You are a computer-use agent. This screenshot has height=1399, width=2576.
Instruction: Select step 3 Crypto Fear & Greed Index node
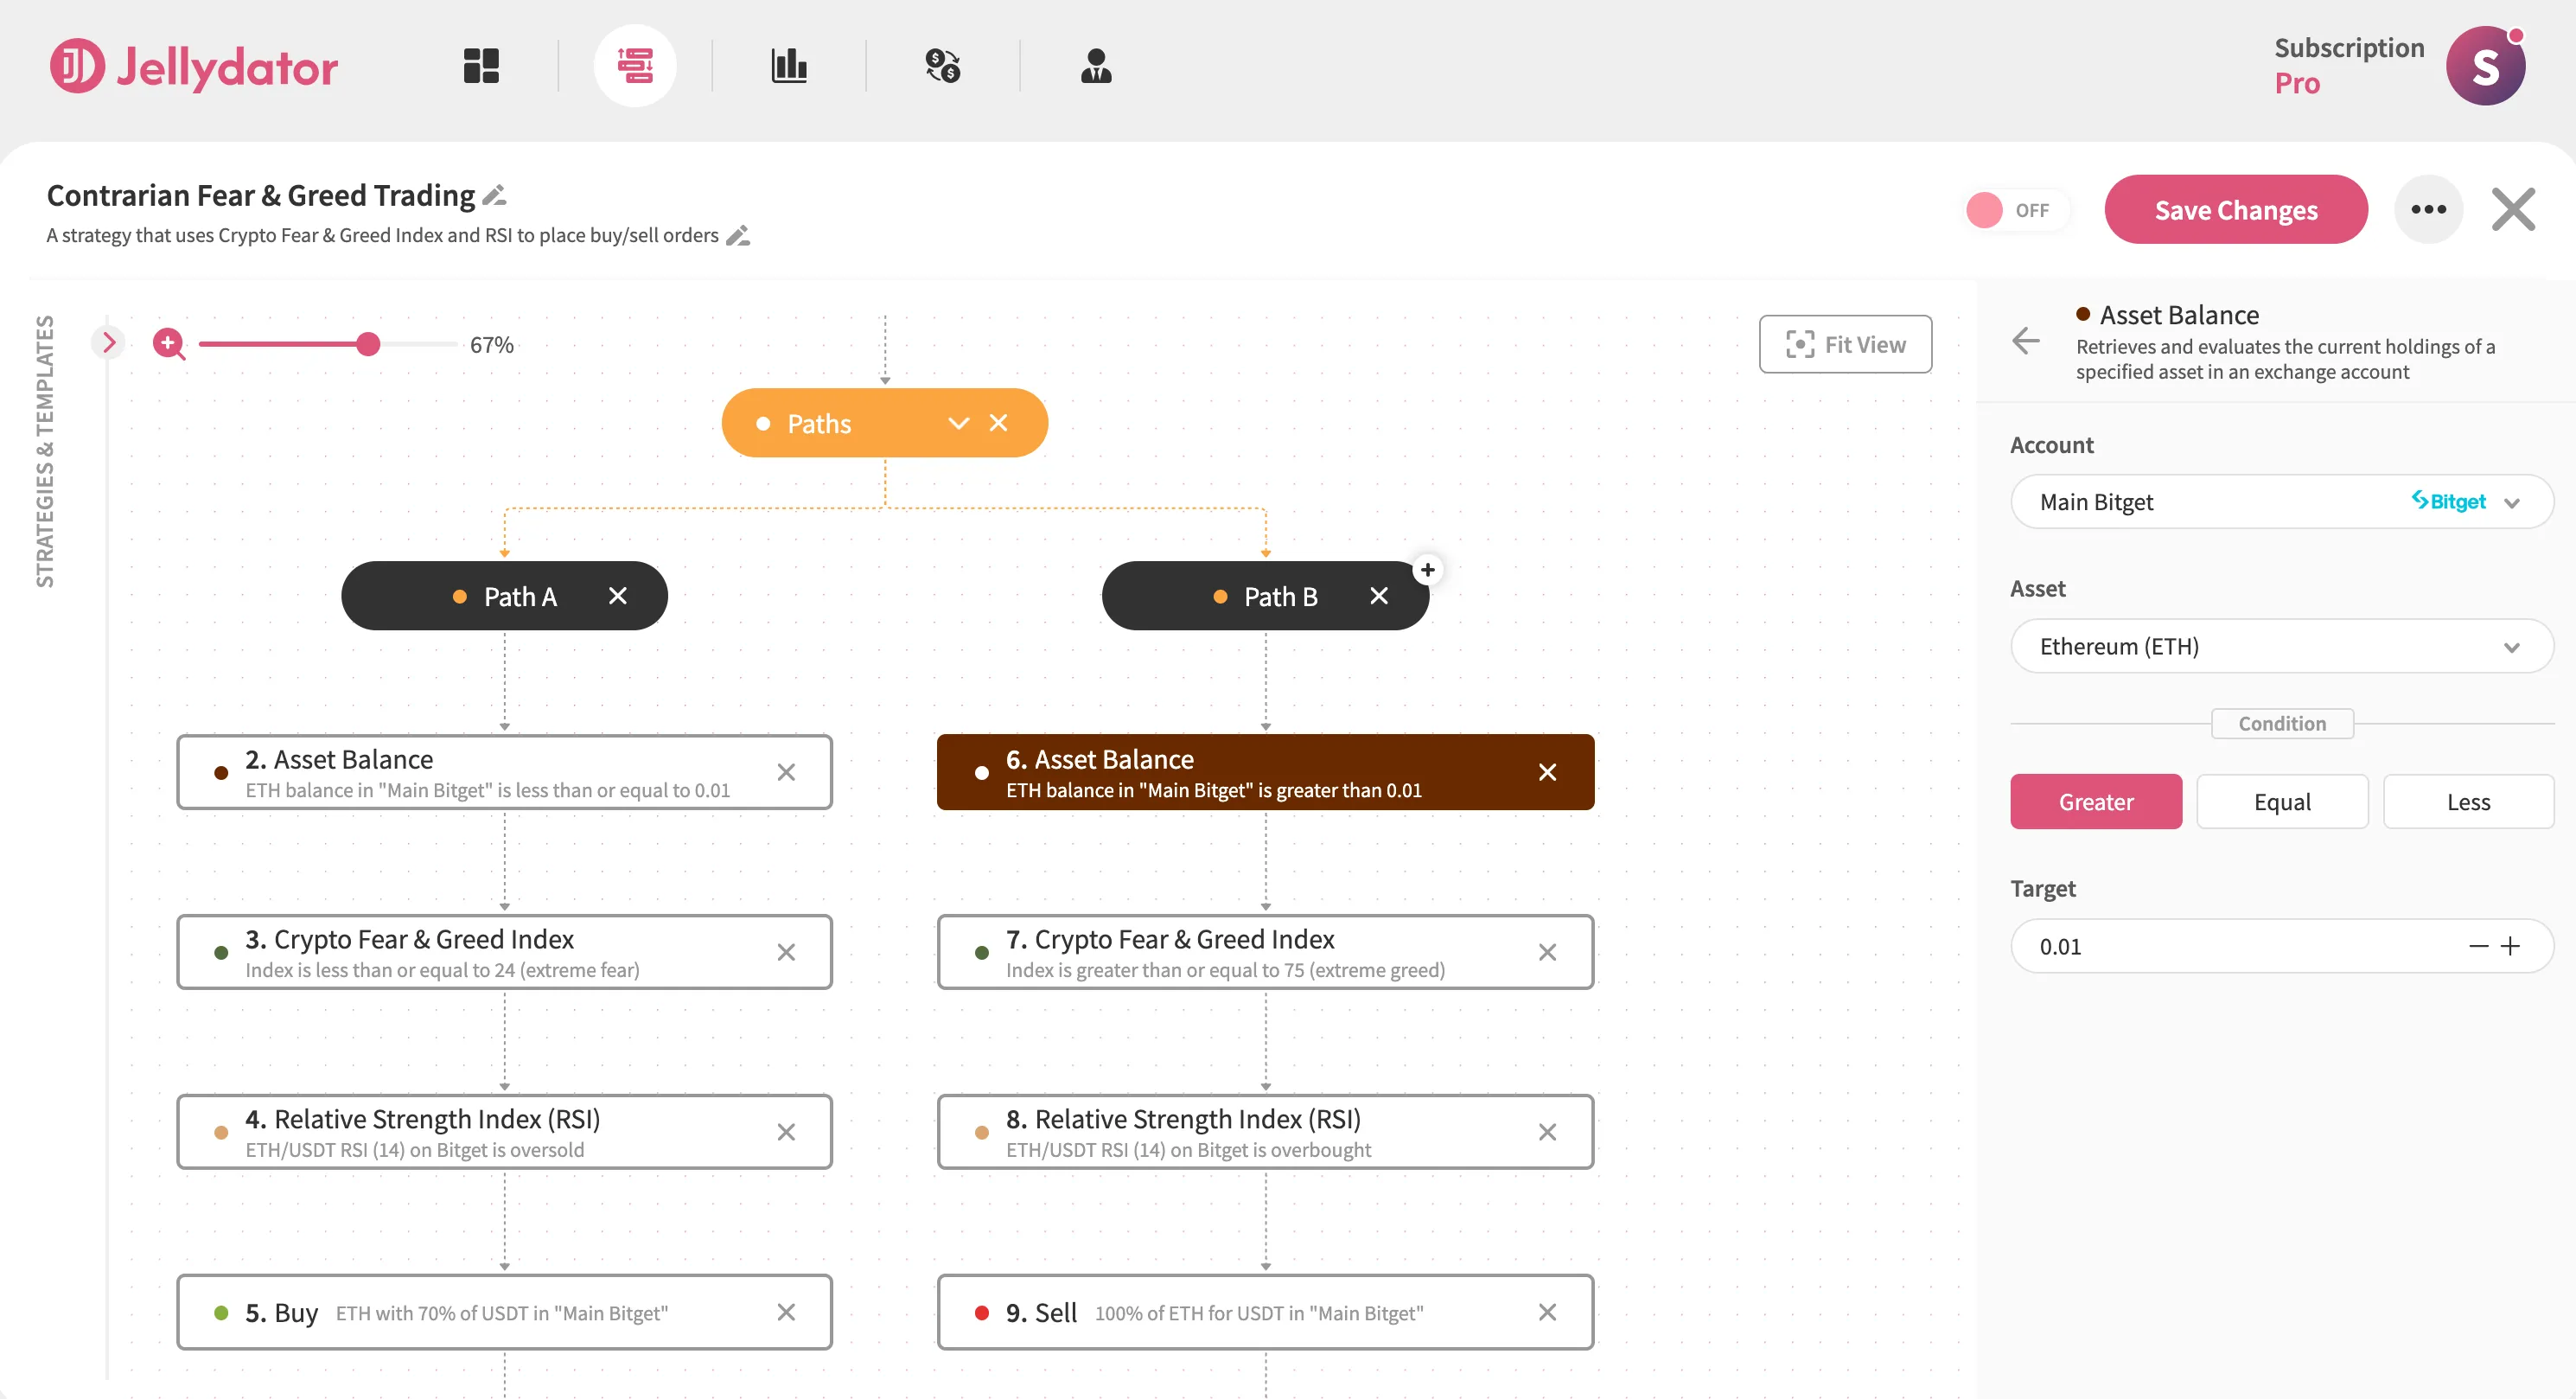[504, 952]
